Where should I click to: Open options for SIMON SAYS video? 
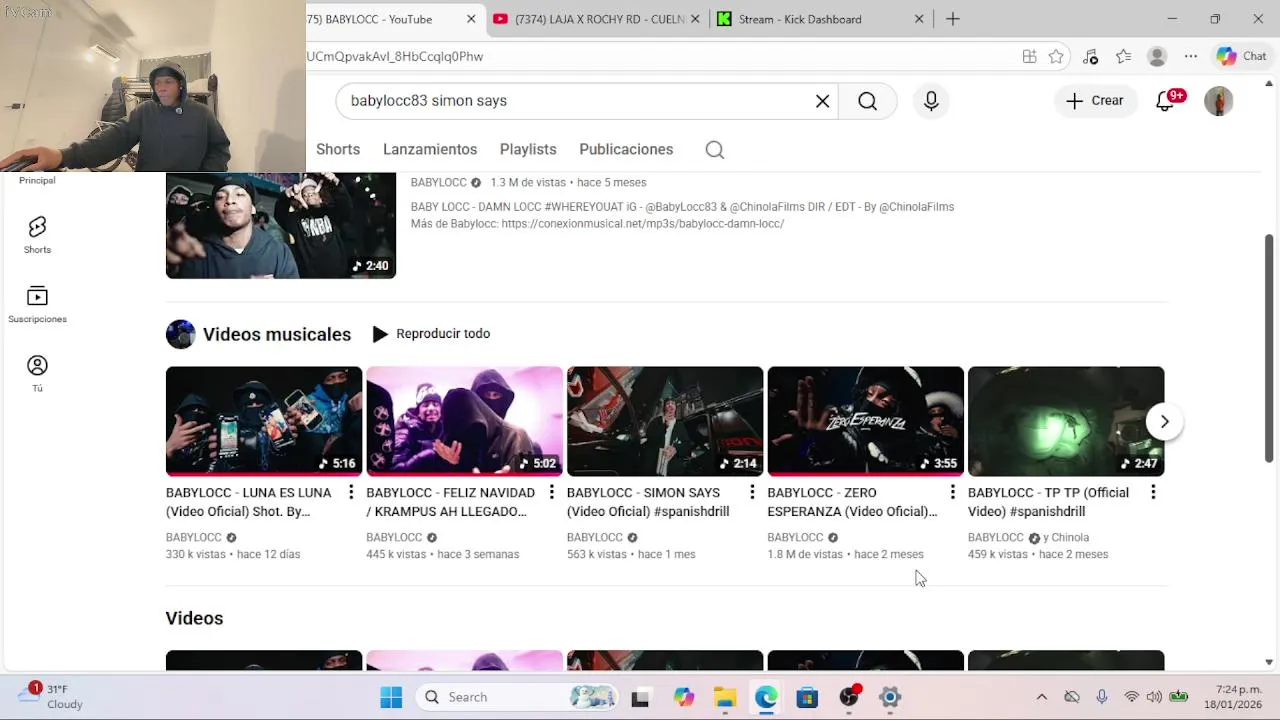[x=752, y=492]
